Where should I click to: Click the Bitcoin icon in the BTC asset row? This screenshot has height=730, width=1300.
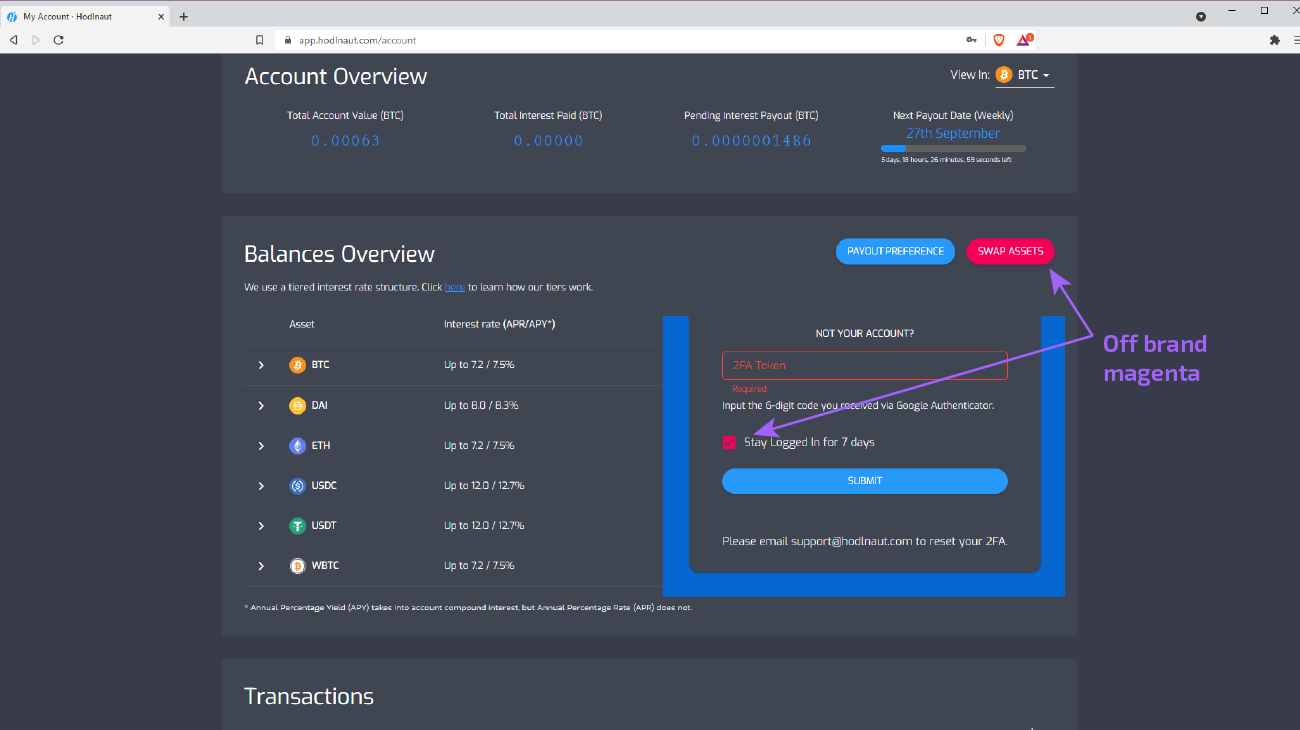click(x=297, y=365)
